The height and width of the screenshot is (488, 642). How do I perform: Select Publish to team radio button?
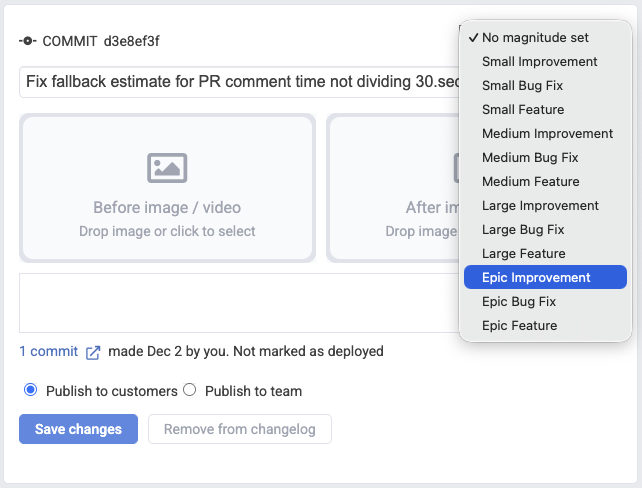click(189, 390)
